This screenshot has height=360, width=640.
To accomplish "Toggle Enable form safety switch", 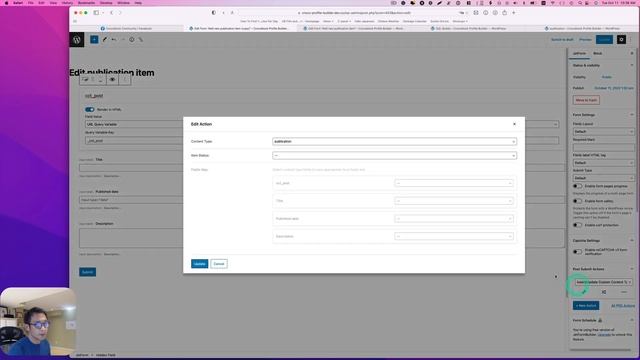I will tap(577, 201).
